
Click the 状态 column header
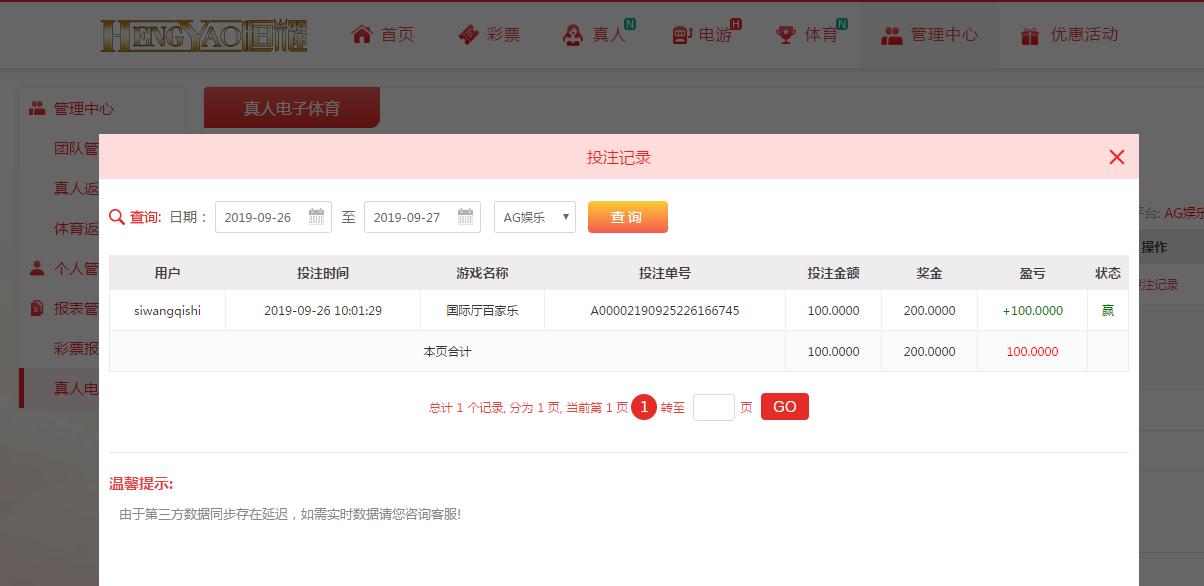tap(1108, 273)
